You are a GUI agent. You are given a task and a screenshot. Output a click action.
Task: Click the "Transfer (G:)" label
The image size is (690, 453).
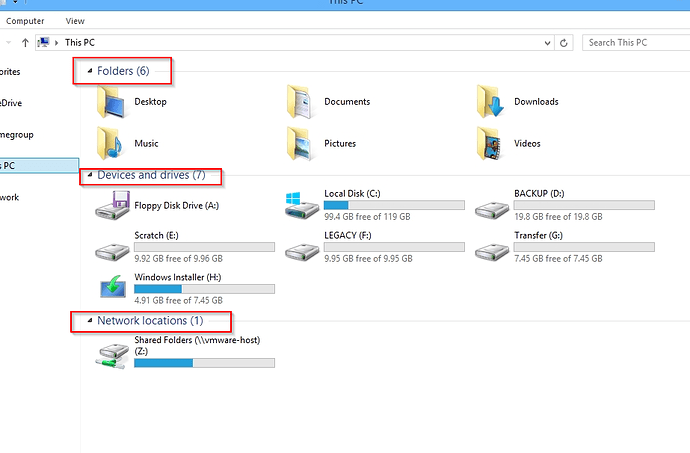coord(538,236)
